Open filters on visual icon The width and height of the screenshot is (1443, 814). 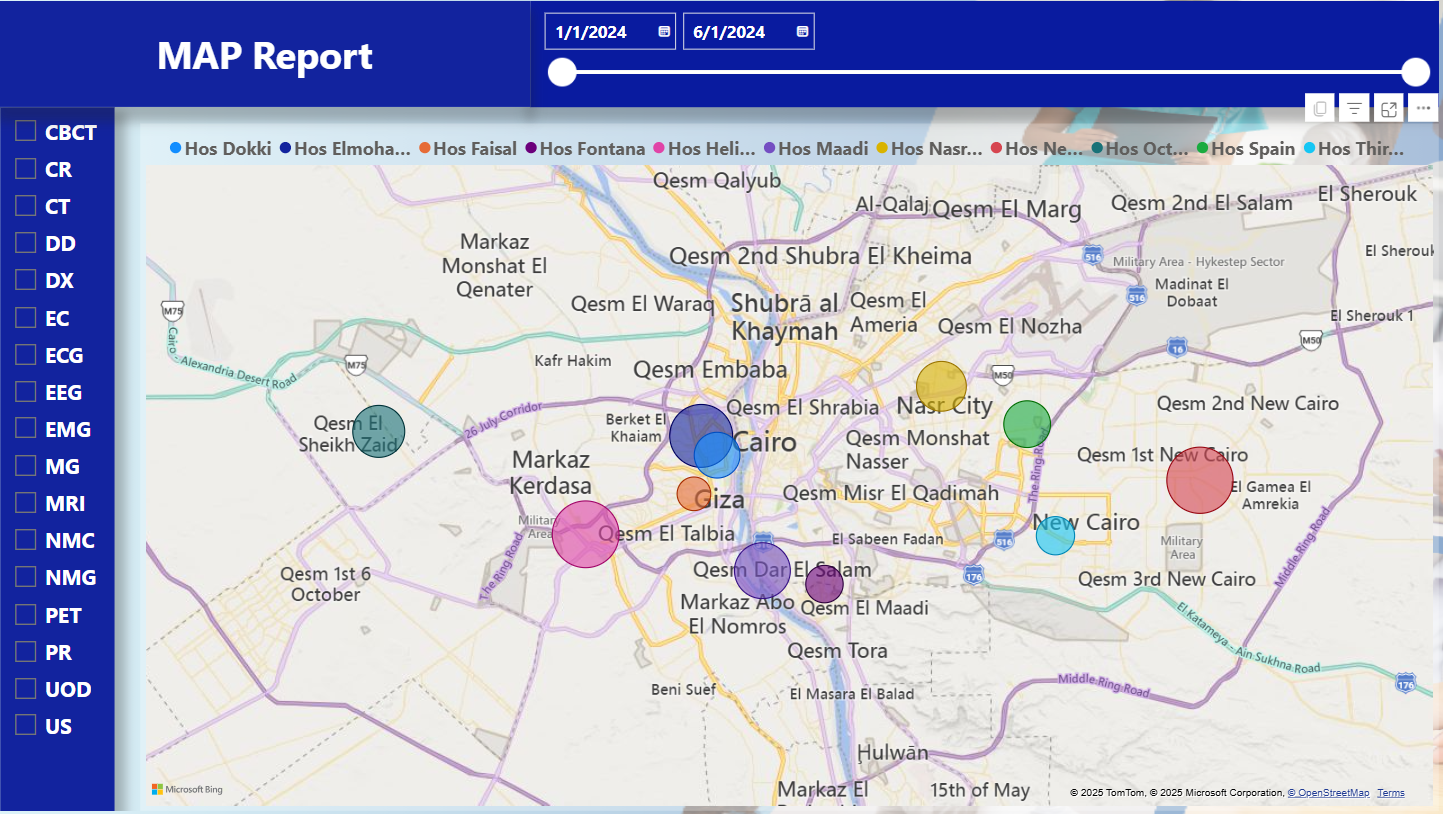[x=1354, y=109]
